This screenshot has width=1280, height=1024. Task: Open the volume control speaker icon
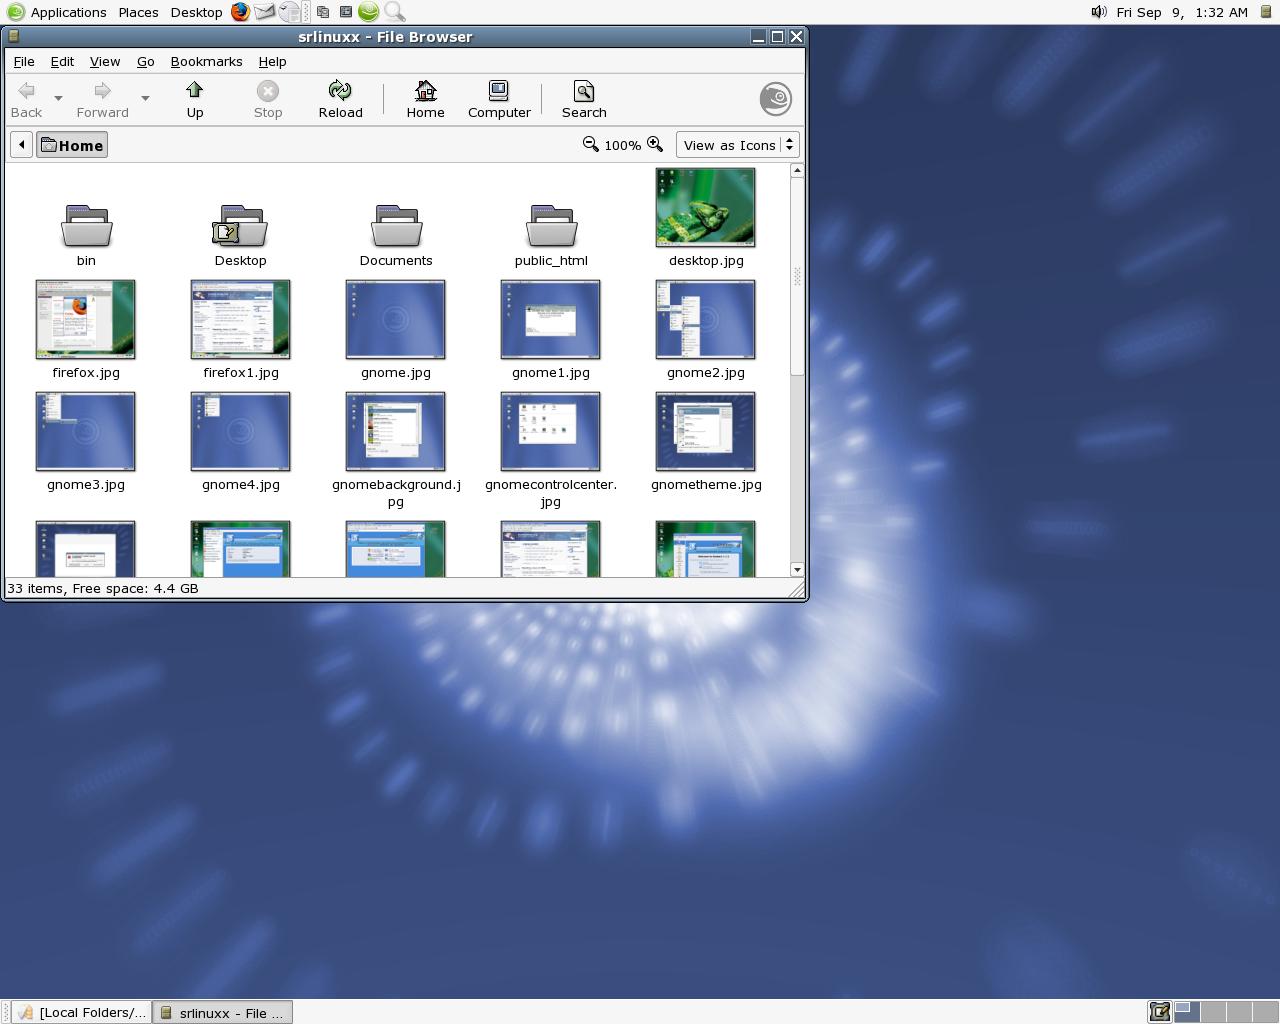point(1099,12)
